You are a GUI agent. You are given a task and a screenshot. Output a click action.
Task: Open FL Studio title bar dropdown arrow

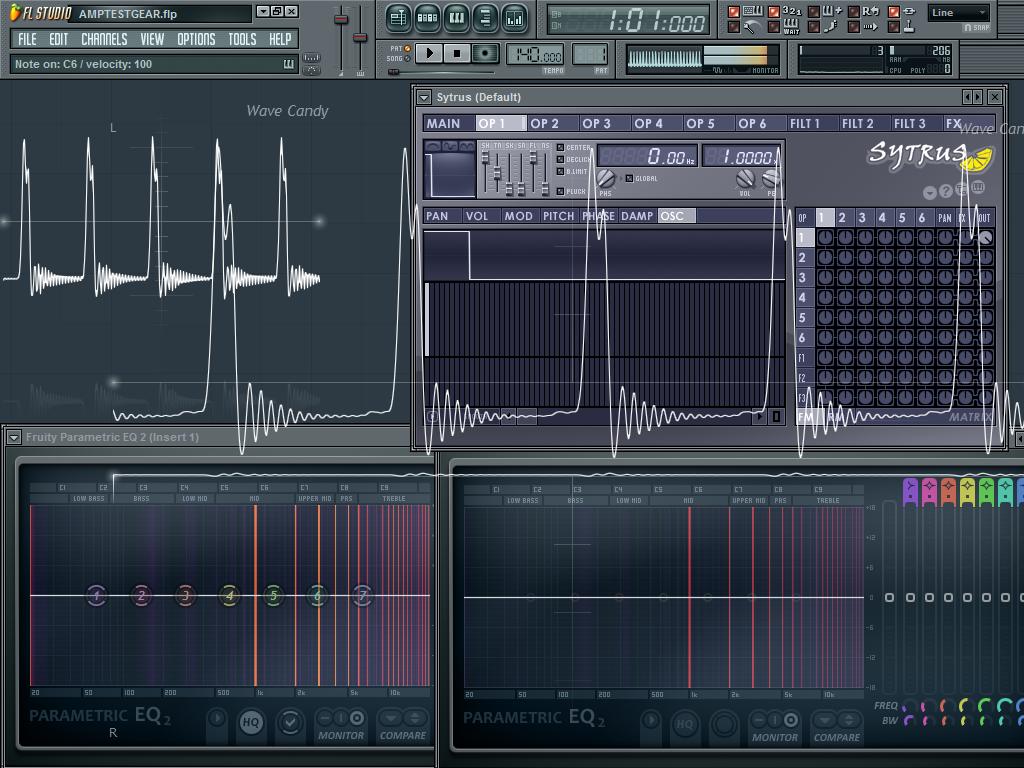click(x=263, y=11)
